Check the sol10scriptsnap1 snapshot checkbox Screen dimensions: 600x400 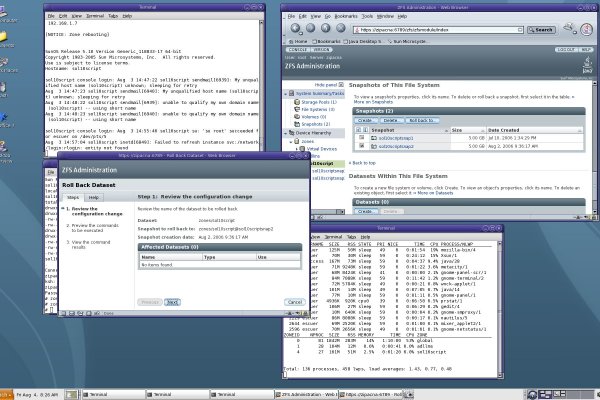[360, 139]
